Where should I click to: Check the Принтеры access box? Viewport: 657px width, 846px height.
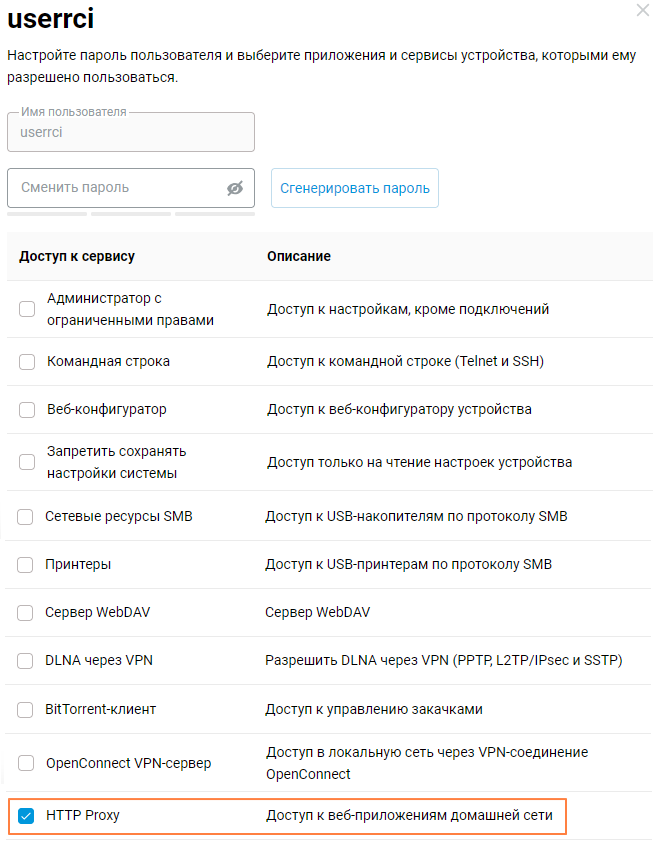coord(25,565)
